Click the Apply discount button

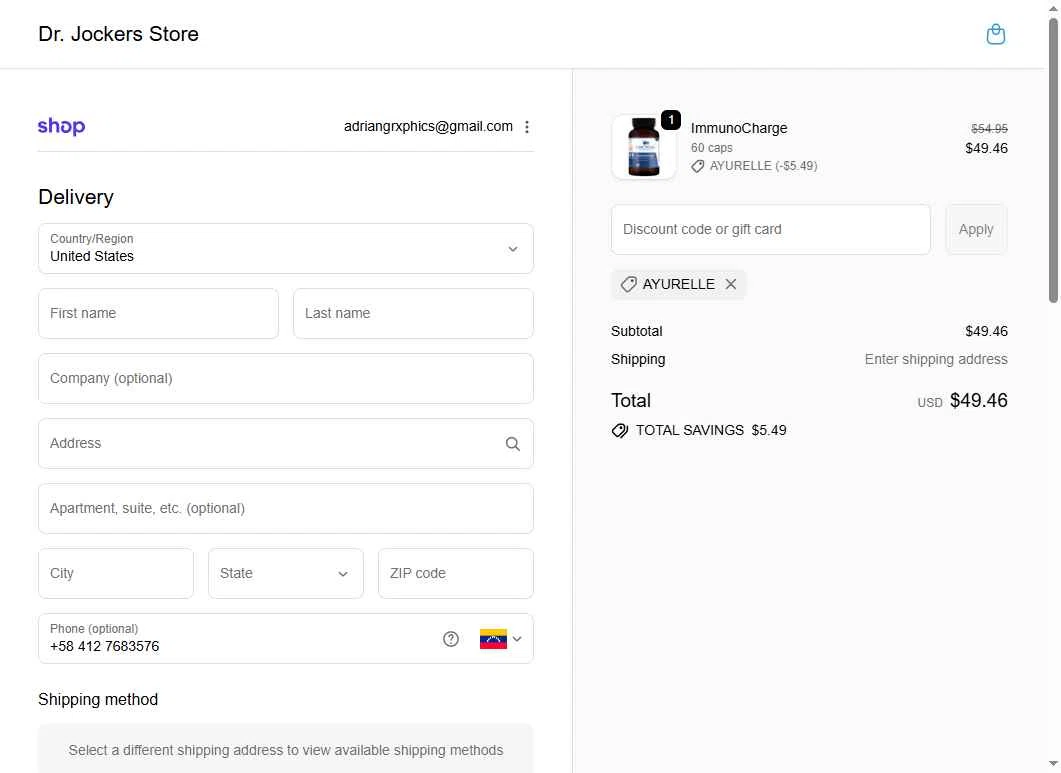976,229
